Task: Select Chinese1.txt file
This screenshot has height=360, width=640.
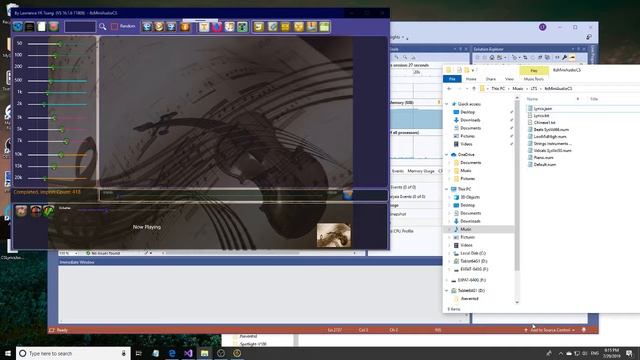Action: [544, 122]
